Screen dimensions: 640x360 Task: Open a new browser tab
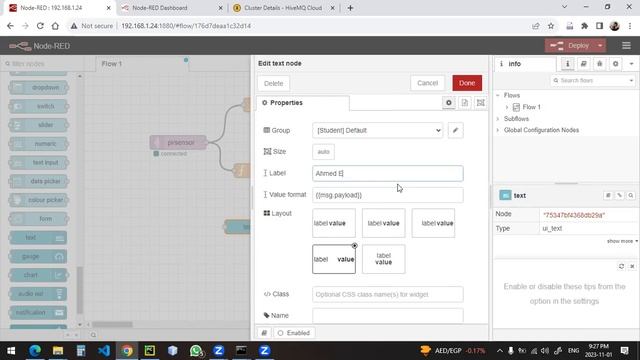point(350,8)
